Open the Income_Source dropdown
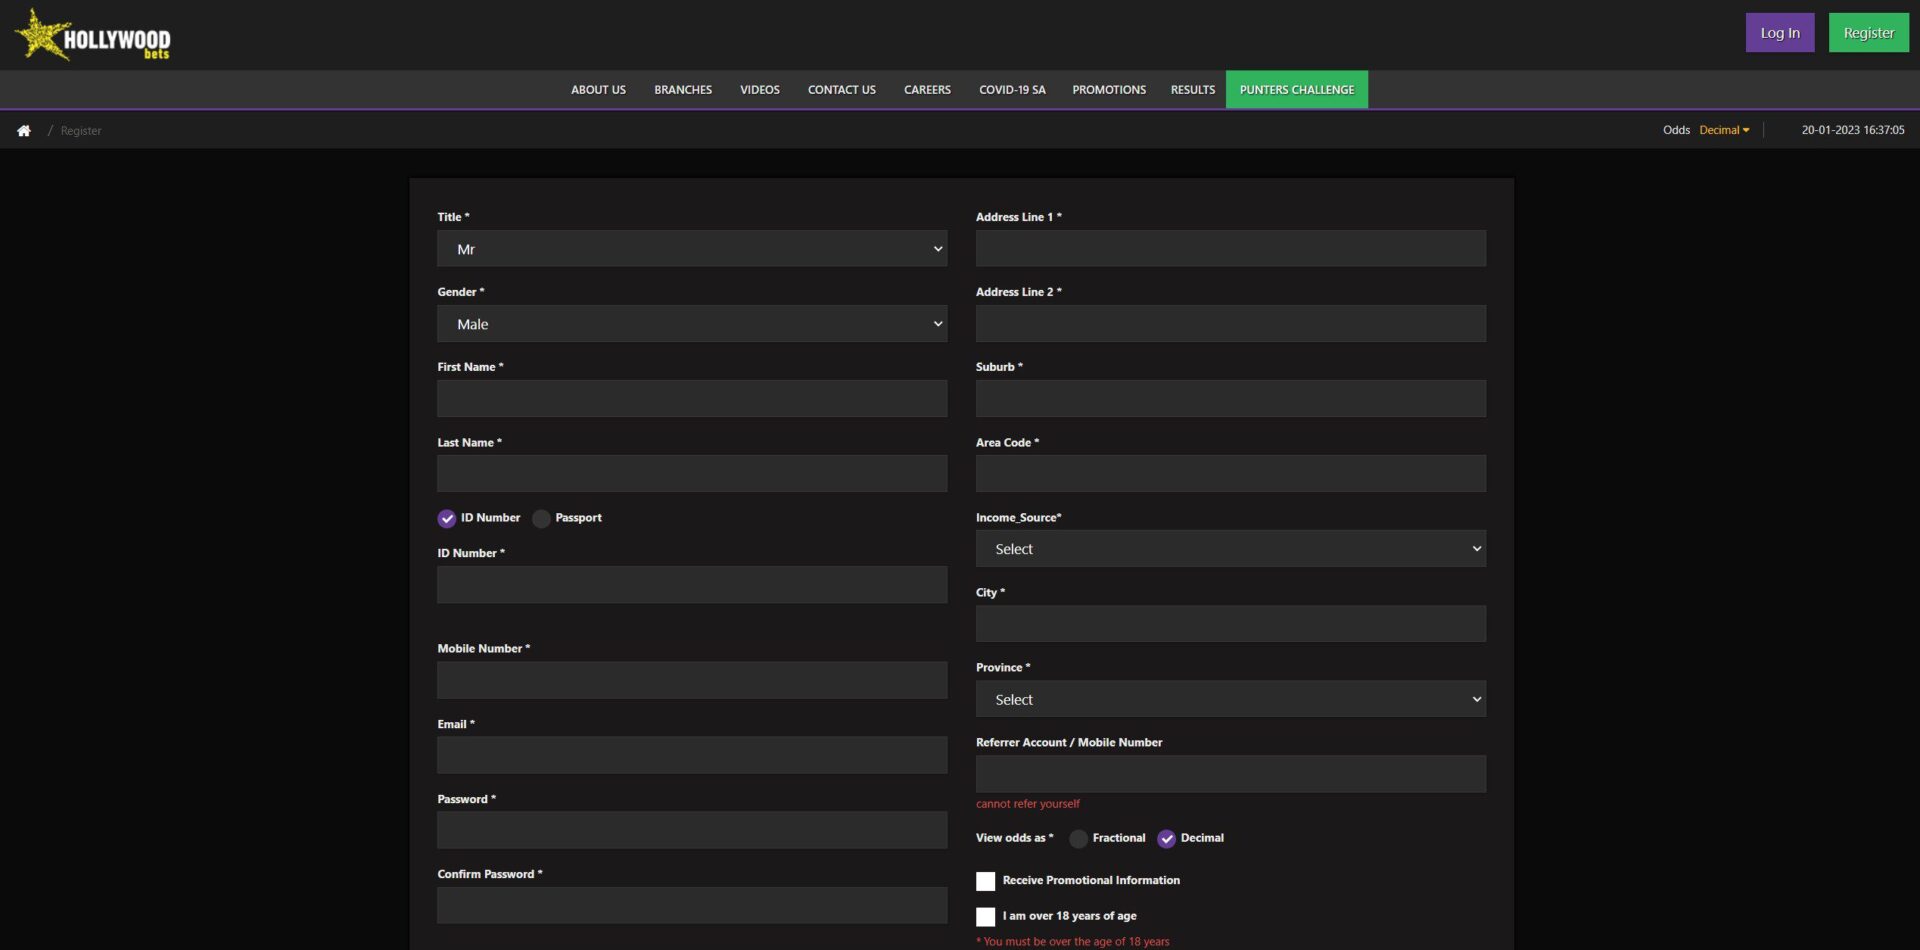Viewport: 1920px width, 950px height. 1231,549
